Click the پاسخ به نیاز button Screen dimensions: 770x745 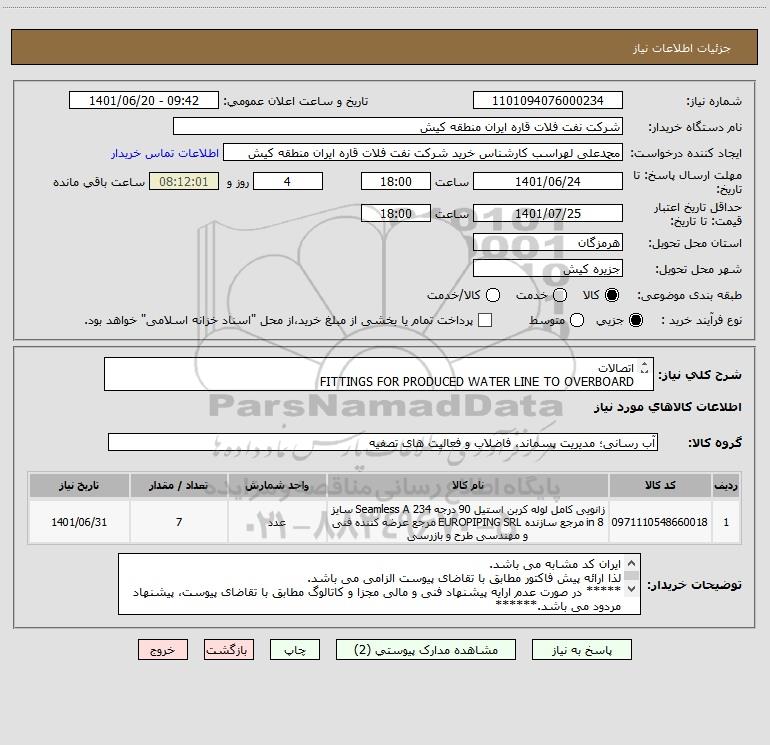tap(581, 650)
